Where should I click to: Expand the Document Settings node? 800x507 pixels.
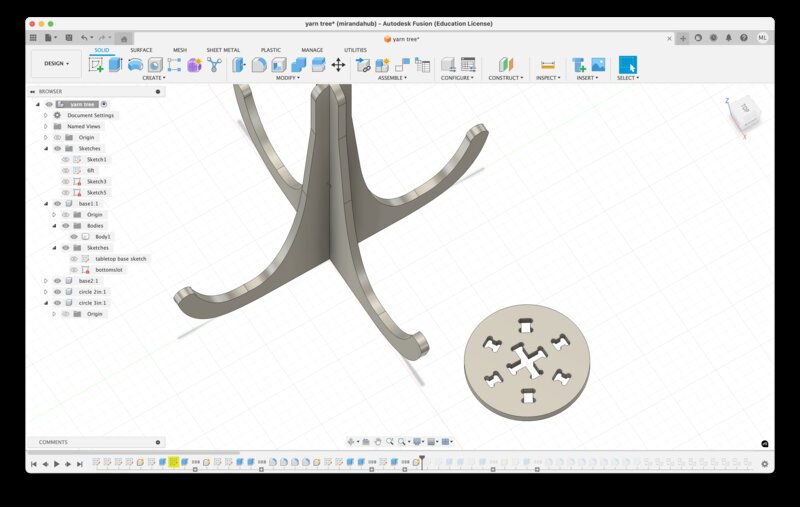pos(45,115)
